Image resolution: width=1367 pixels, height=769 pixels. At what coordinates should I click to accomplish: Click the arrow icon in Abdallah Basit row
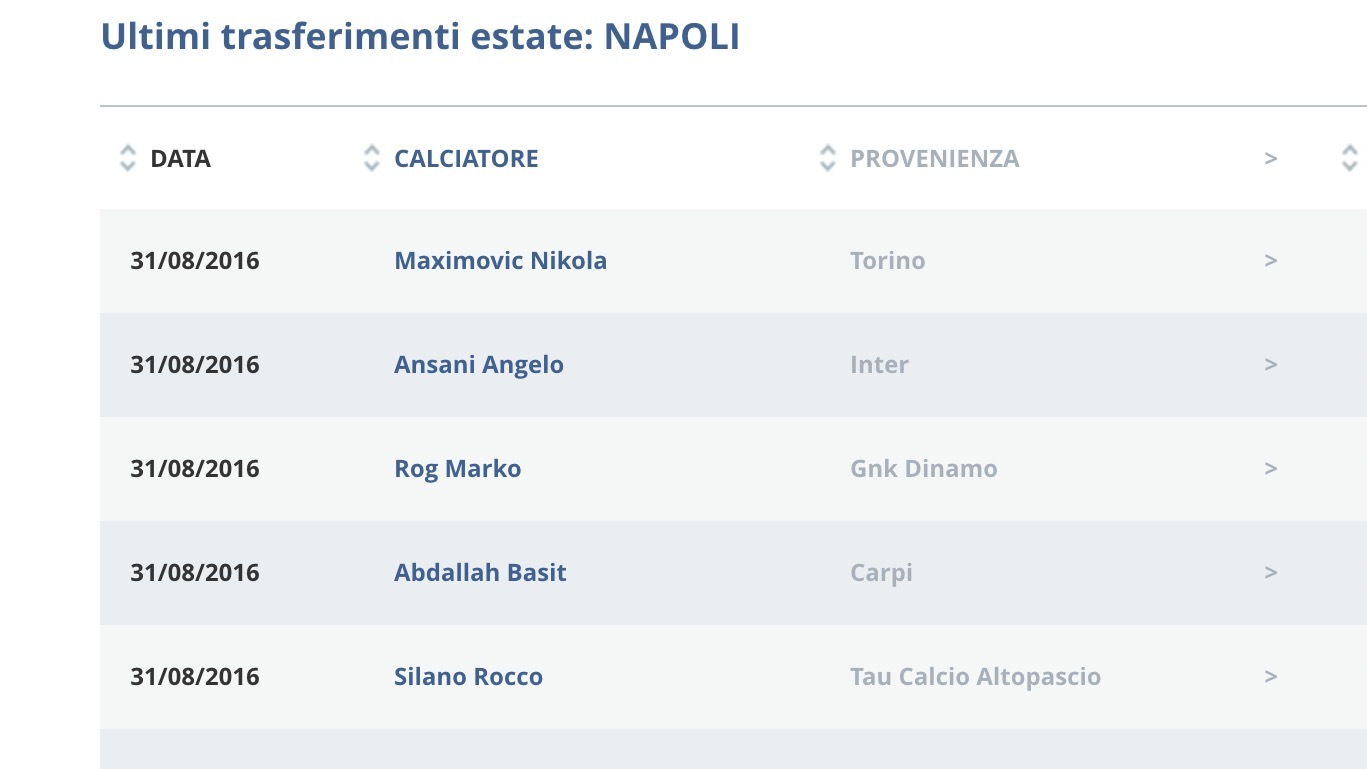click(x=1271, y=573)
